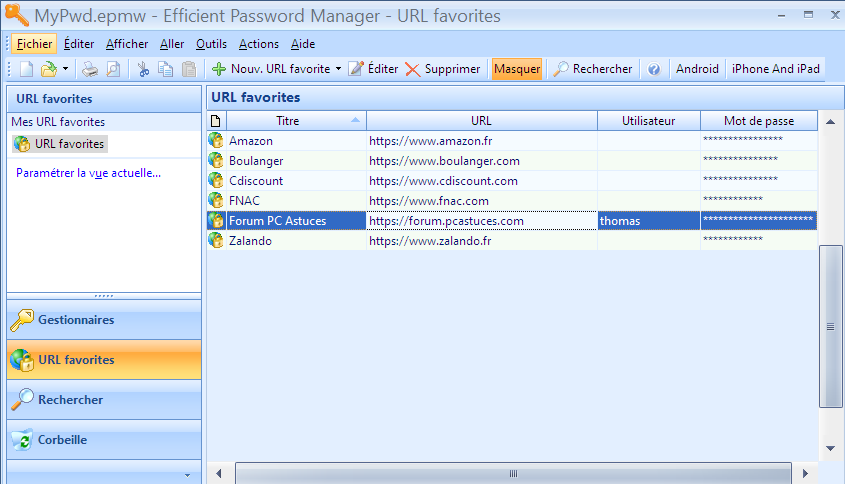The image size is (845, 484).
Task: Sort by the Titre column header
Action: tap(288, 121)
